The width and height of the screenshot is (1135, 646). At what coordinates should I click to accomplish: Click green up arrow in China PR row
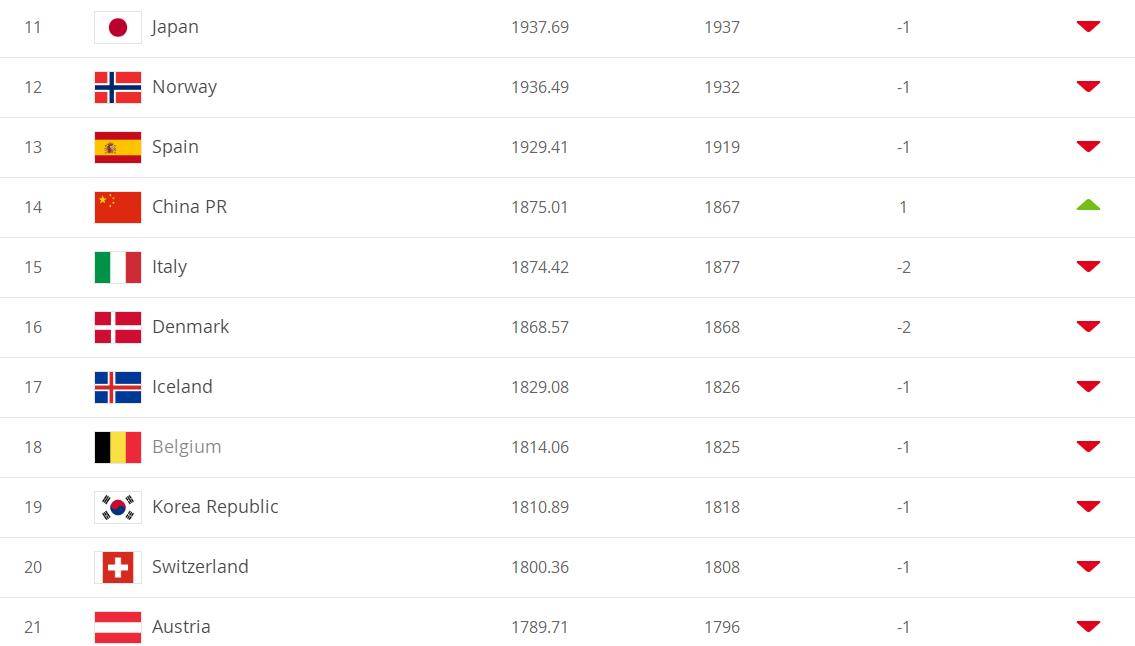click(x=1088, y=206)
